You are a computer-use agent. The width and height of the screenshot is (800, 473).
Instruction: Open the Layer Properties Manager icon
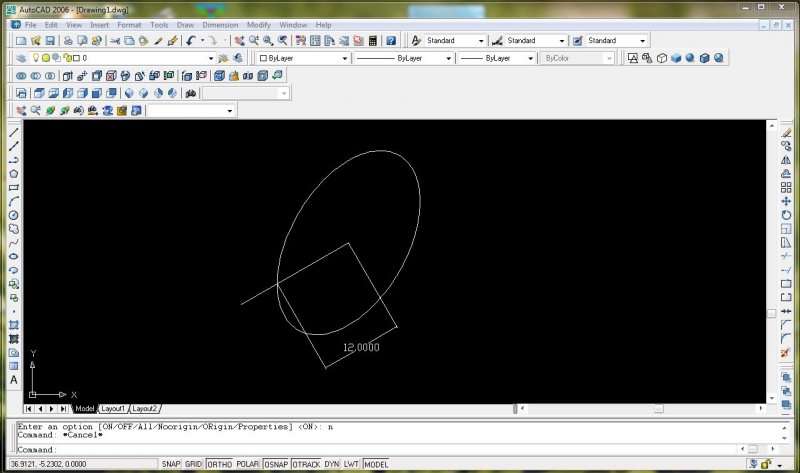(21, 59)
